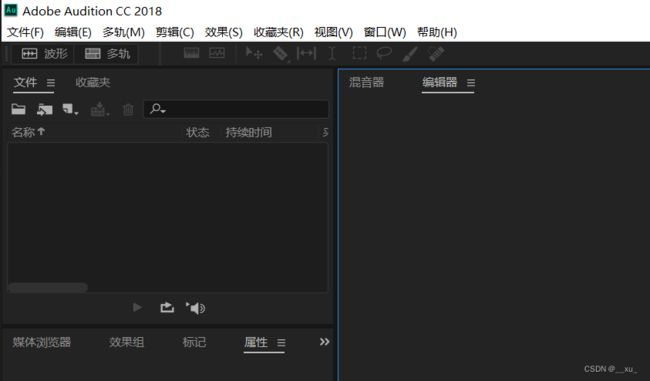Select the Paintbrush Selection tool
Screen dimensions: 650x381
(410, 54)
